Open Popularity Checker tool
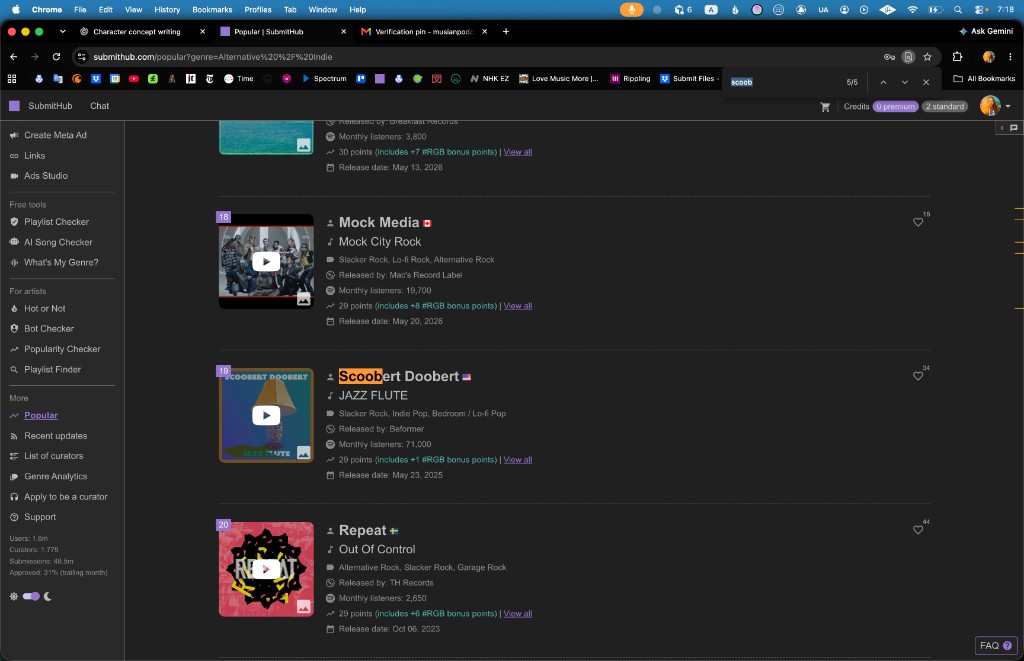 click(62, 349)
